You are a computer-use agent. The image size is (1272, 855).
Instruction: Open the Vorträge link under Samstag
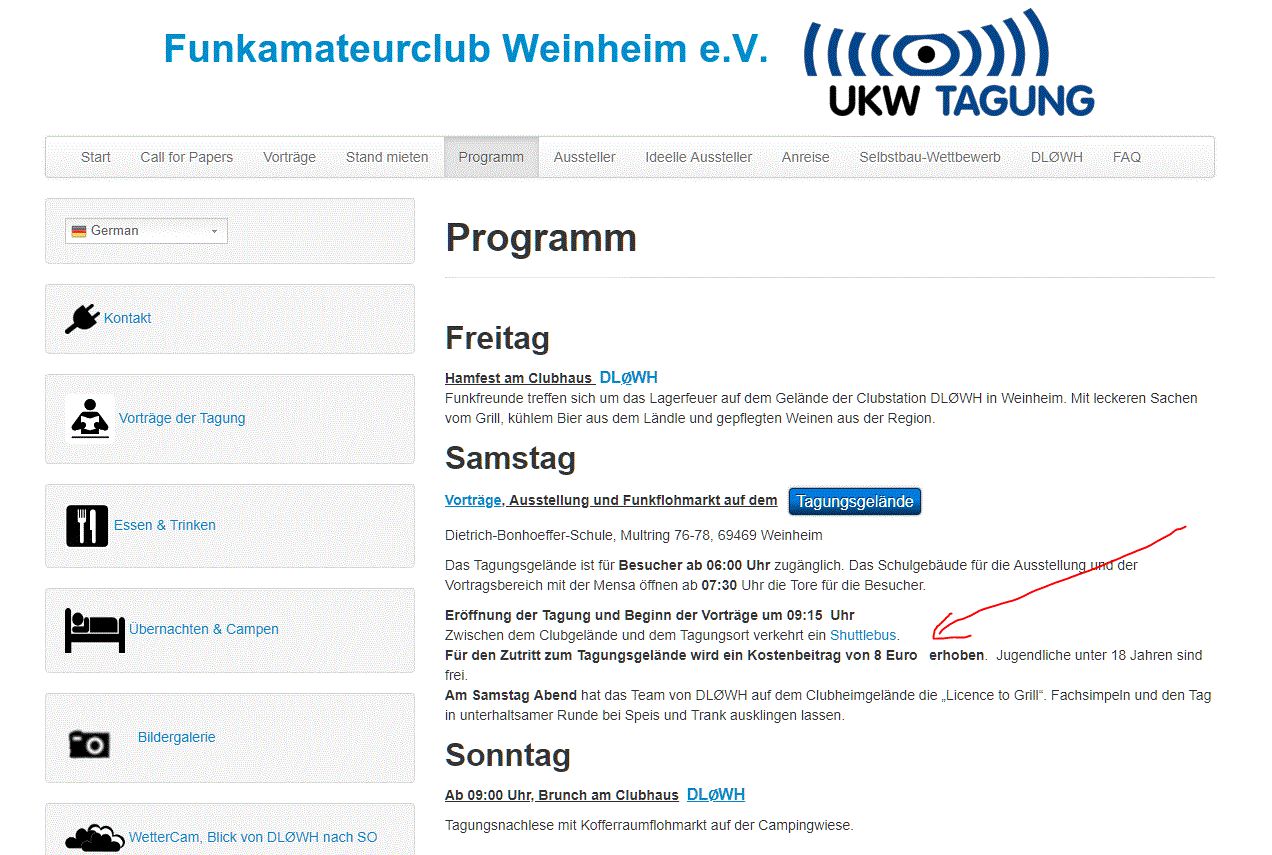point(474,500)
